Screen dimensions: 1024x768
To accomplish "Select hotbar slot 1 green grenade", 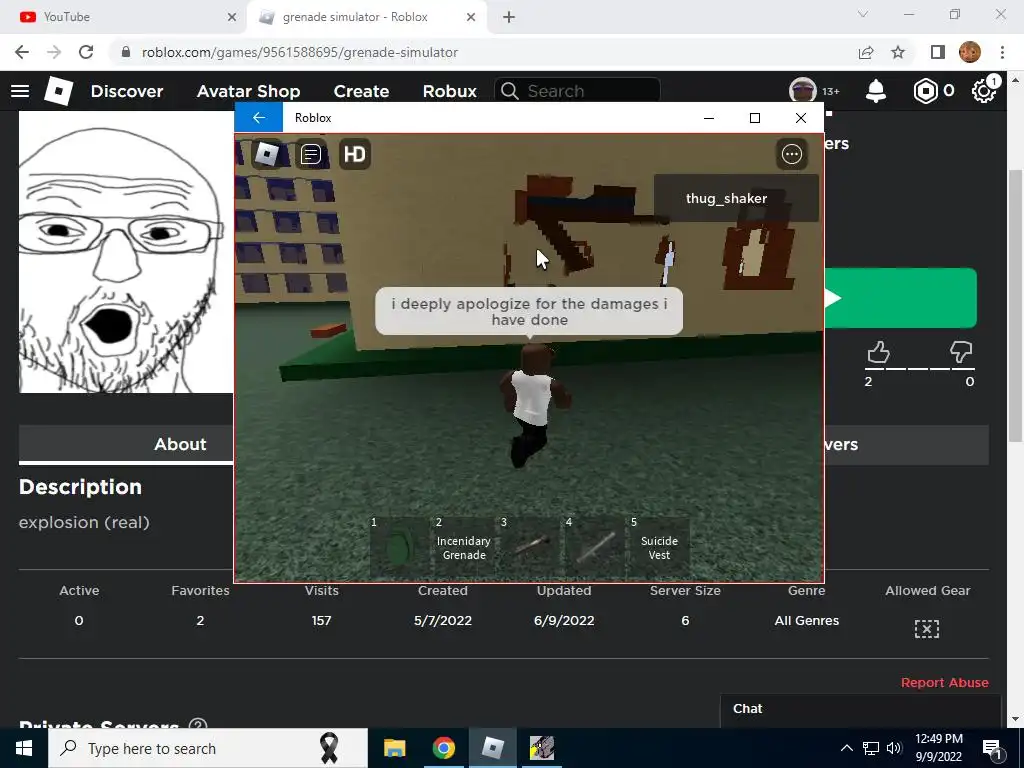I will point(399,547).
